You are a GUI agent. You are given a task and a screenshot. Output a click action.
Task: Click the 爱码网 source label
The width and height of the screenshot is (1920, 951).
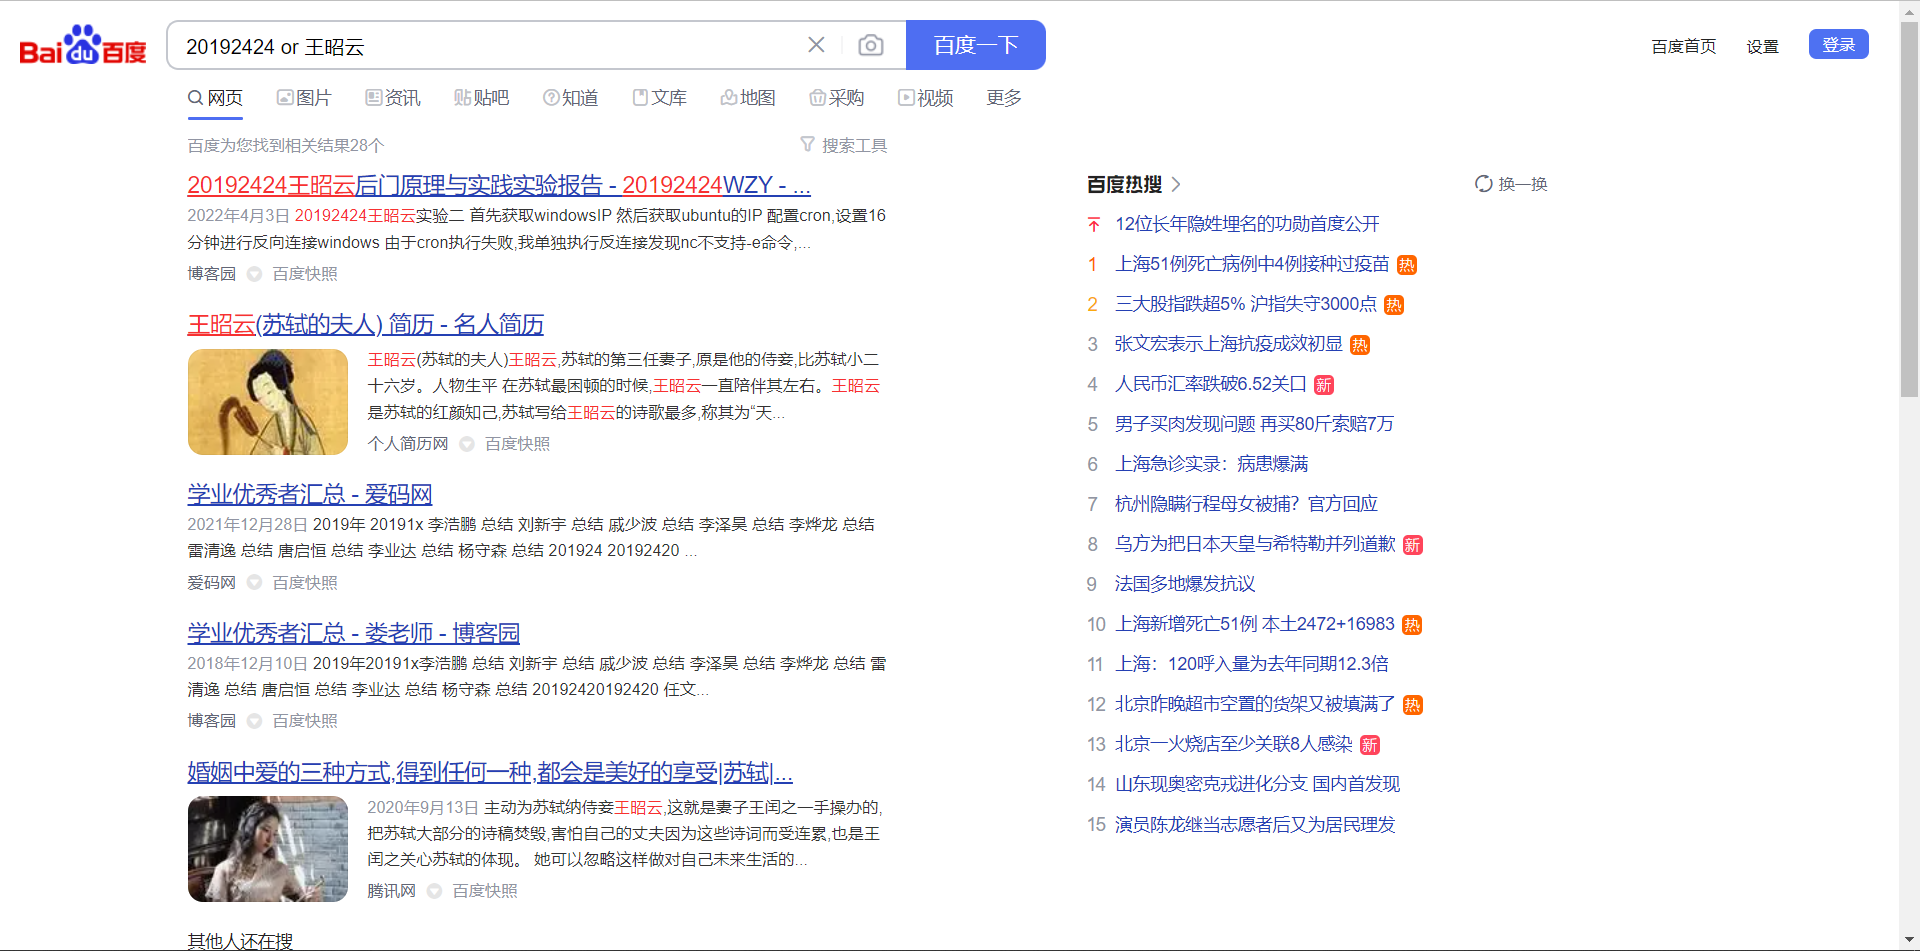click(212, 583)
